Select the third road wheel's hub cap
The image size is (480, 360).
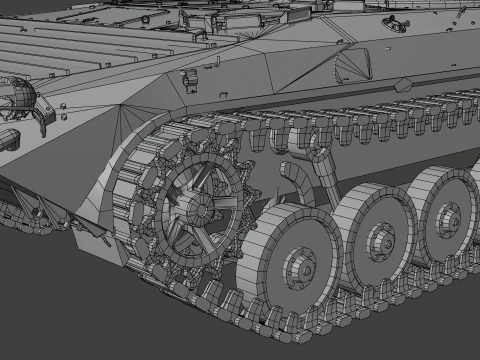click(x=450, y=220)
